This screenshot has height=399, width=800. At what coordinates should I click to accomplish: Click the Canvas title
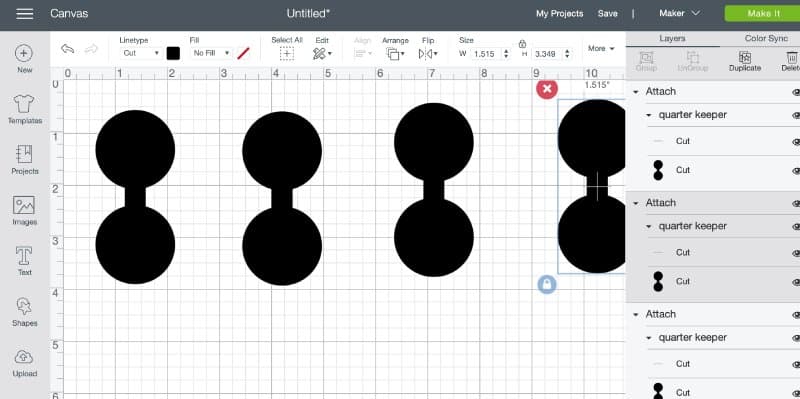point(69,14)
